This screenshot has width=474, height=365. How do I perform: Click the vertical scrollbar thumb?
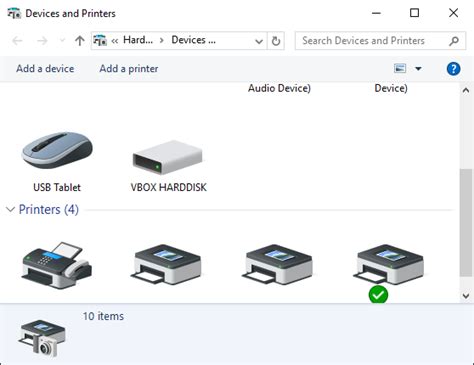pyautogui.click(x=466, y=223)
